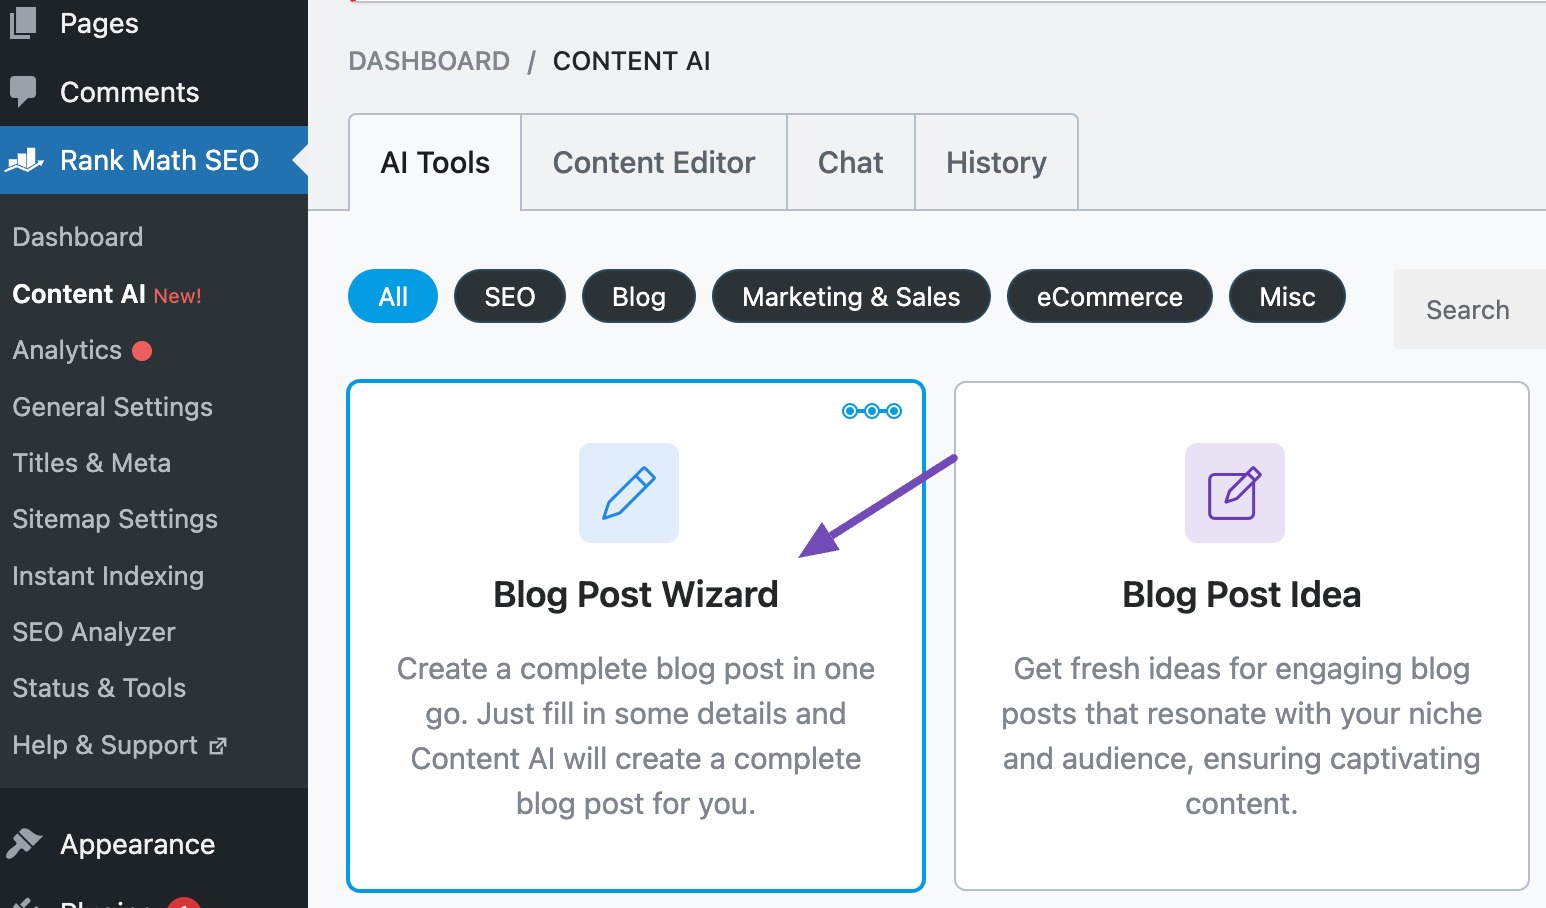Select the eCommerce filter pill
The image size is (1546, 908).
(x=1109, y=297)
